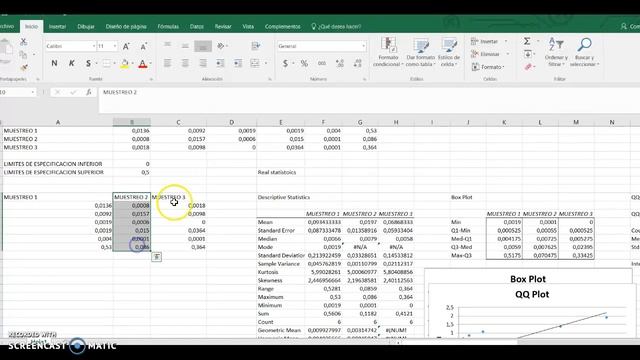Image resolution: width=640 pixels, height=360 pixels.
Task: Align text to top
Action: pos(167,46)
